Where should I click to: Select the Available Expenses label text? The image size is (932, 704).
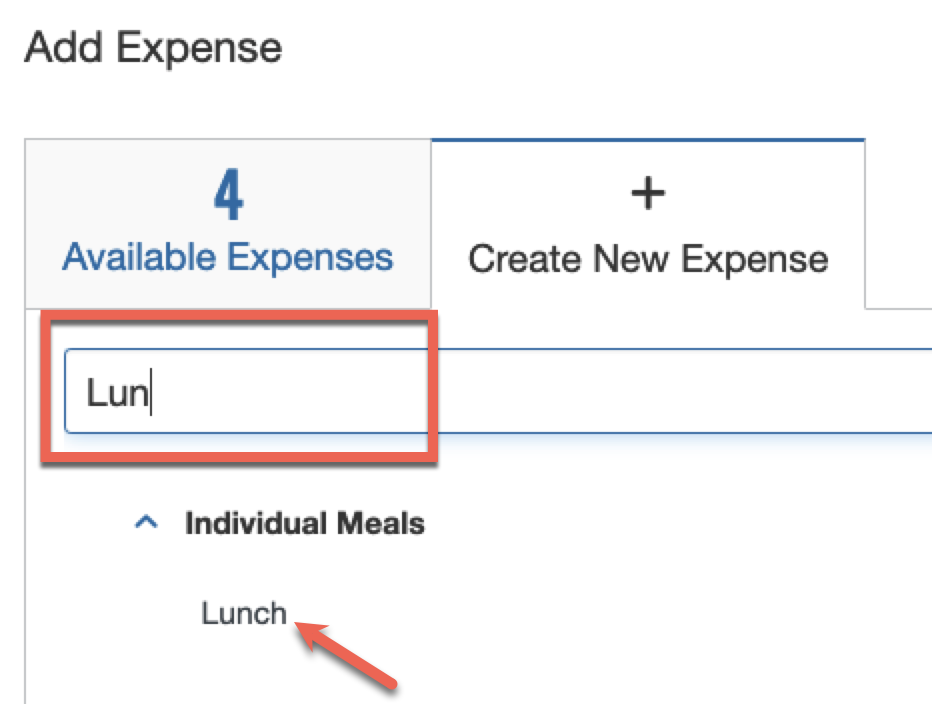pos(228,257)
